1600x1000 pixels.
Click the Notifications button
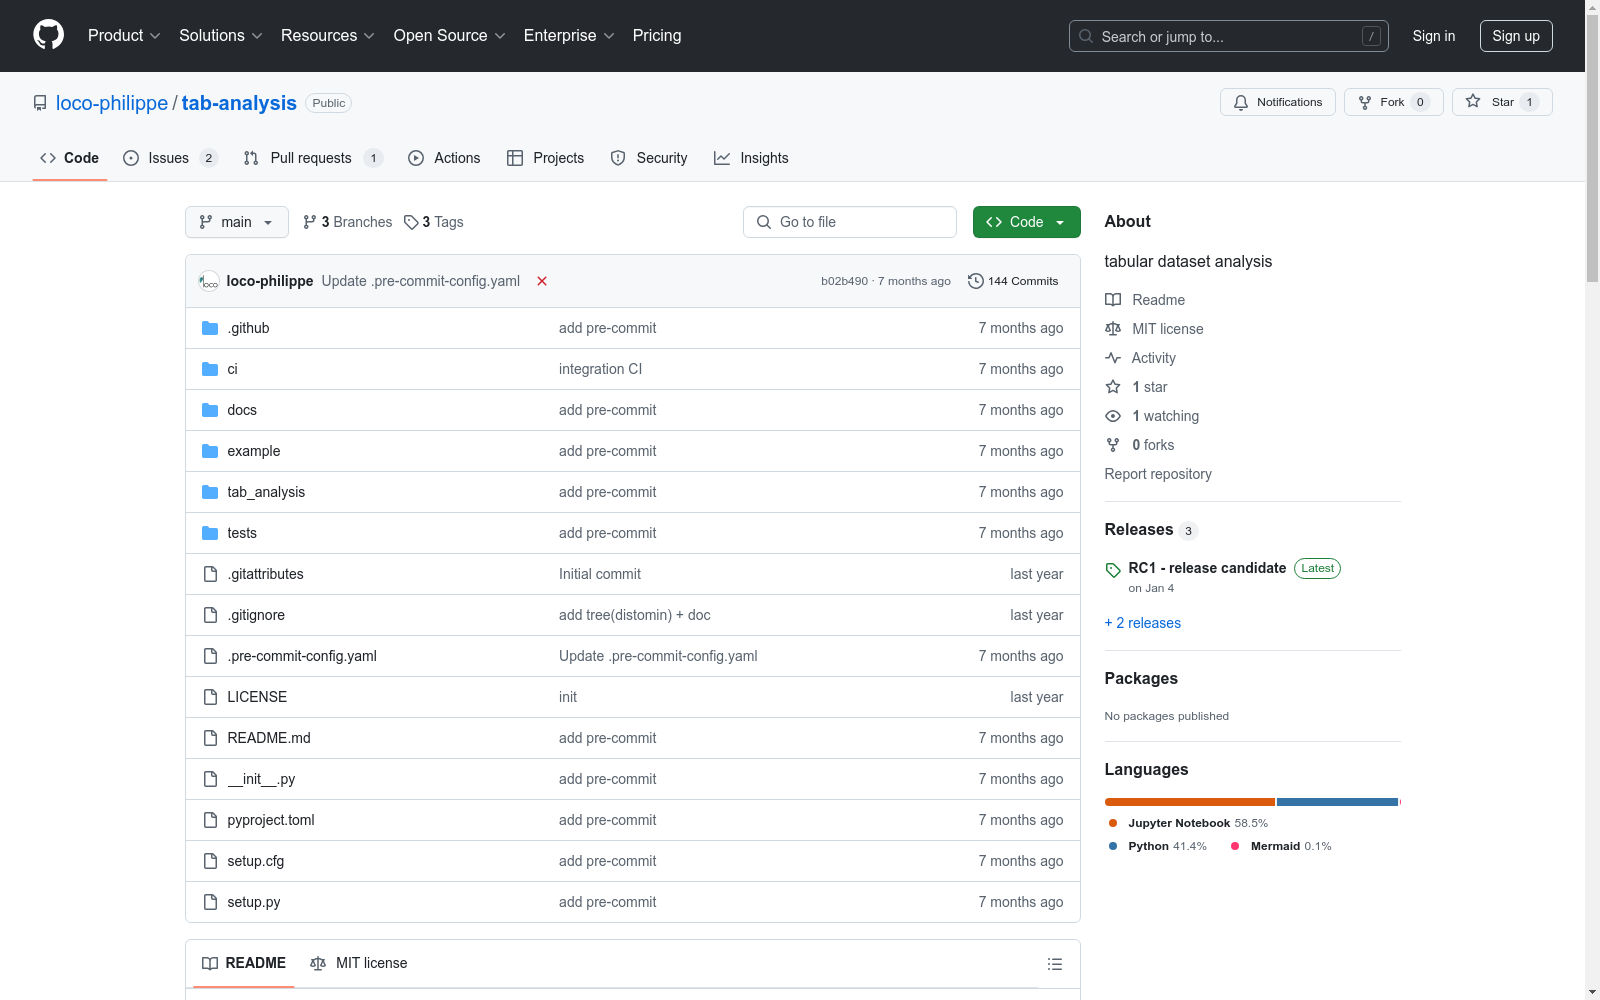1278,102
